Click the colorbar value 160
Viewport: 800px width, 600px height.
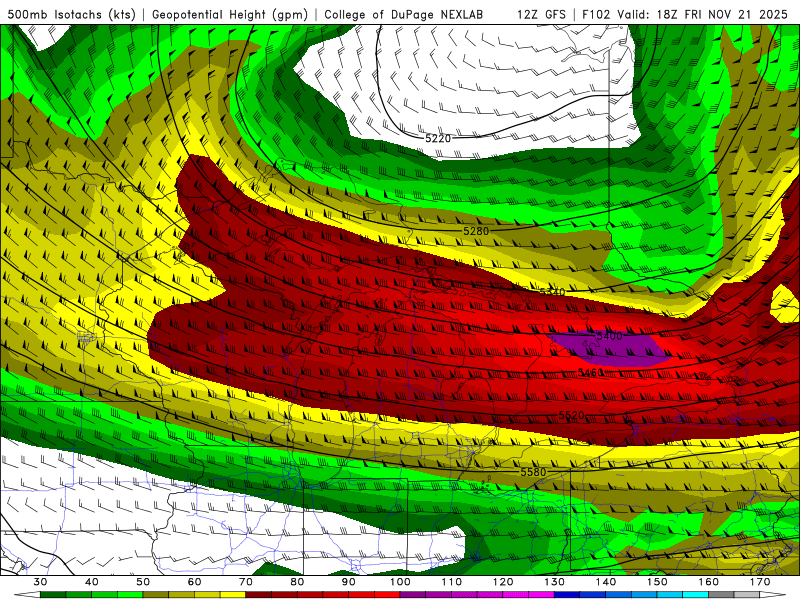(709, 582)
